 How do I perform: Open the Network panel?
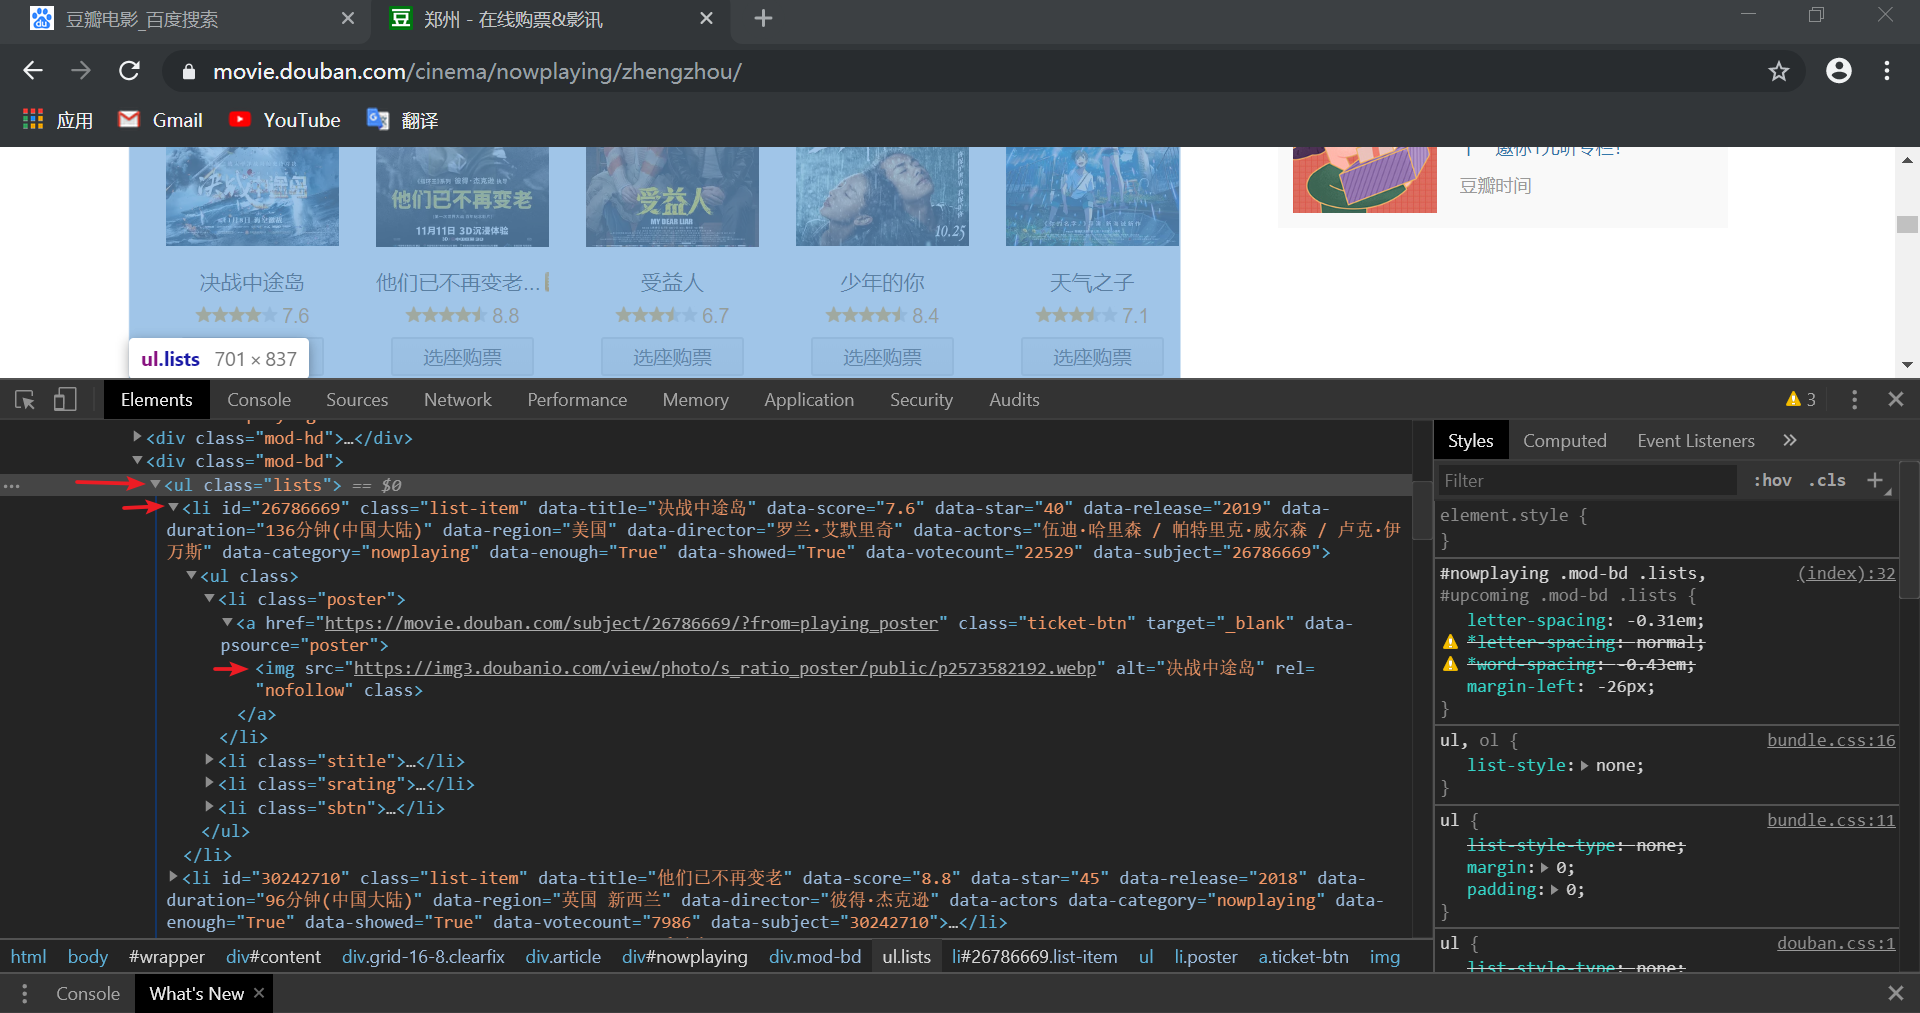click(458, 400)
